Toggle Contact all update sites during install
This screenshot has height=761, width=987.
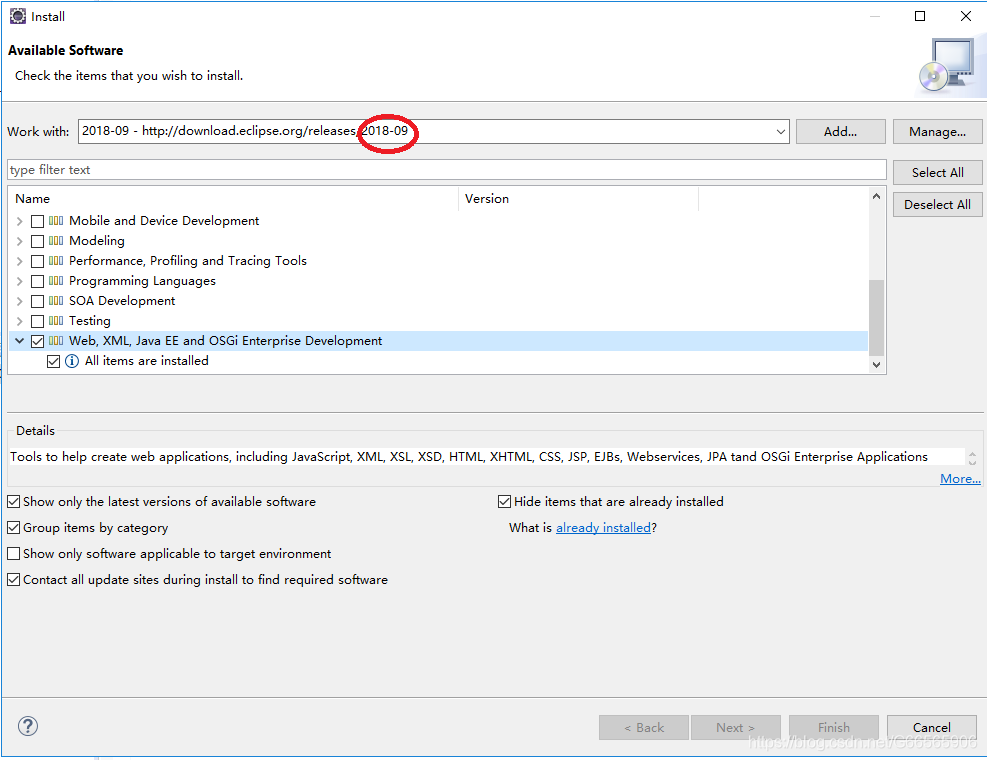13,580
